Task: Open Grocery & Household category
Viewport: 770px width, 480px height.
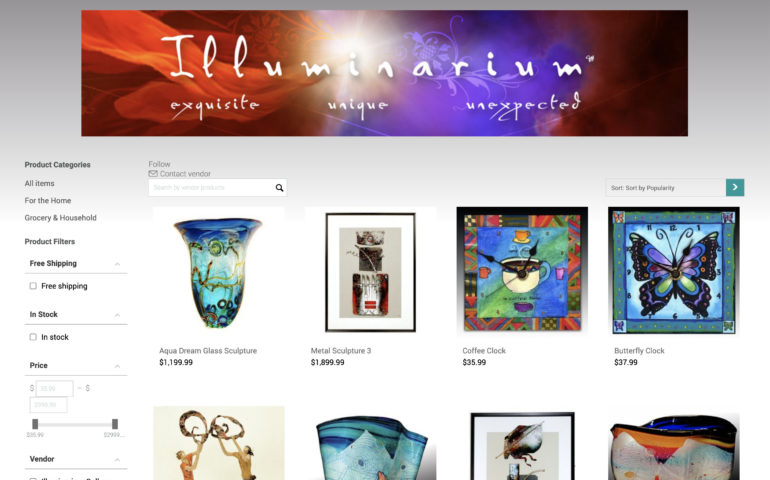Action: coord(60,218)
